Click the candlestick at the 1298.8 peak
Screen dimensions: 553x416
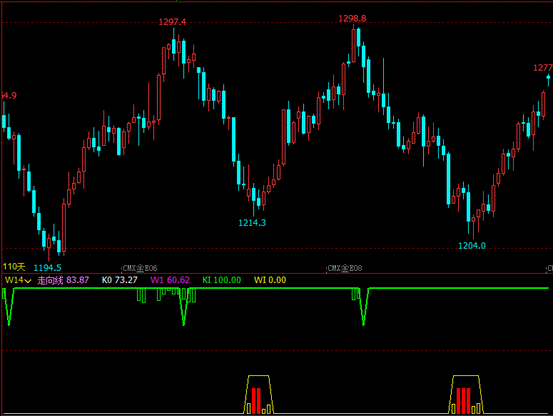point(353,44)
